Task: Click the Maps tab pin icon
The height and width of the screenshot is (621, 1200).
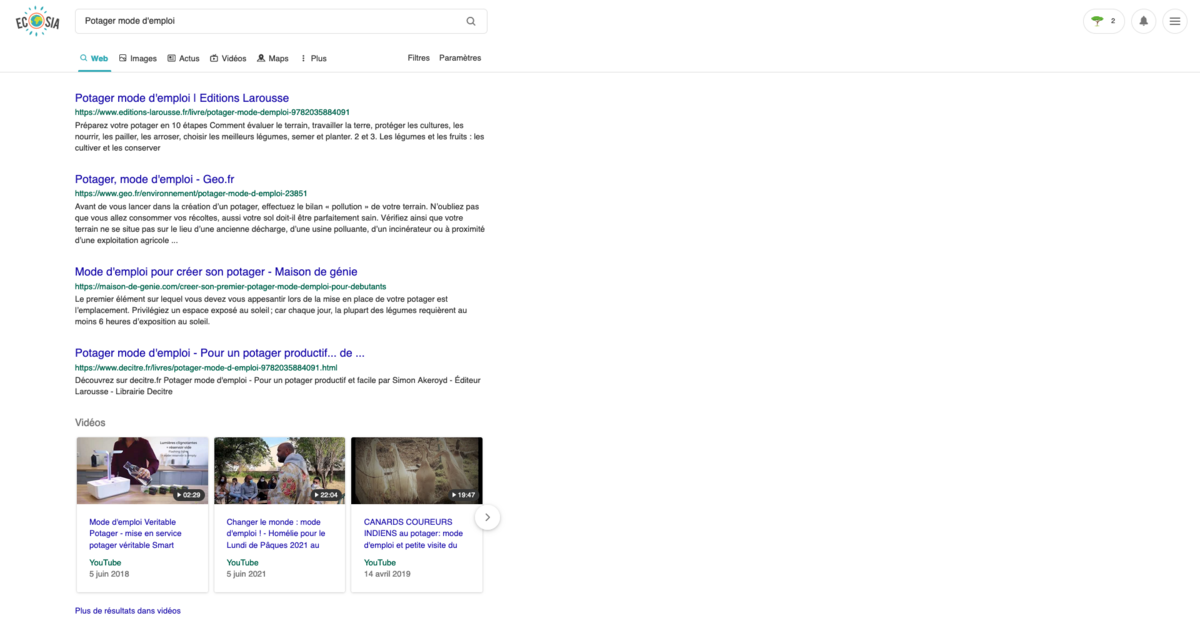Action: click(261, 58)
